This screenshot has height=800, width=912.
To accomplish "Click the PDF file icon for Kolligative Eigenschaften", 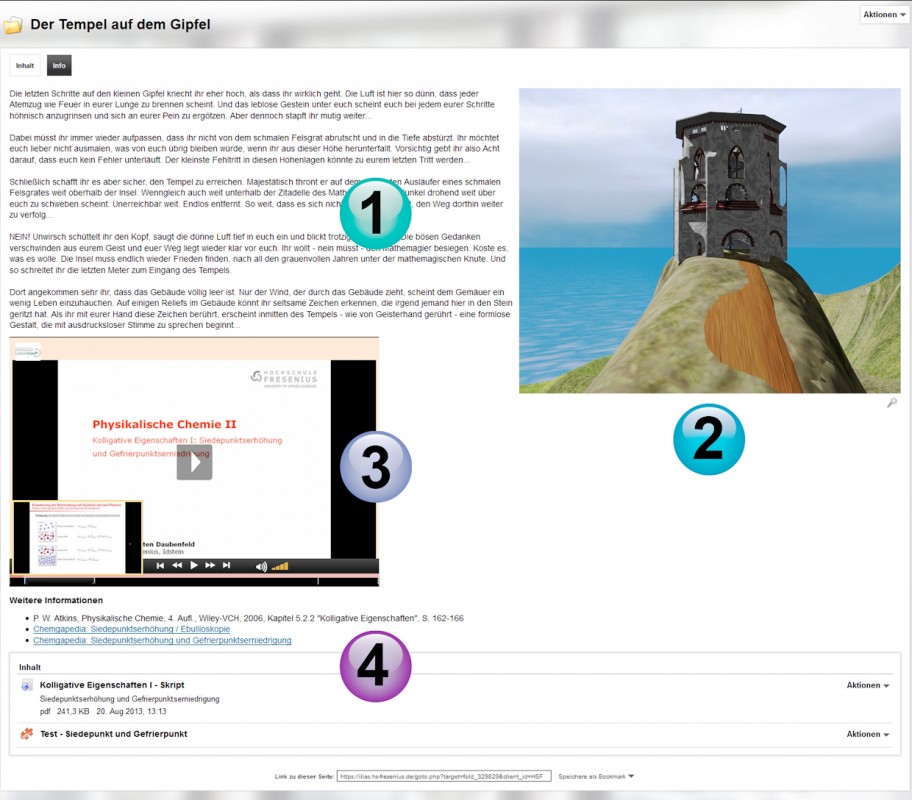I will (27, 685).
